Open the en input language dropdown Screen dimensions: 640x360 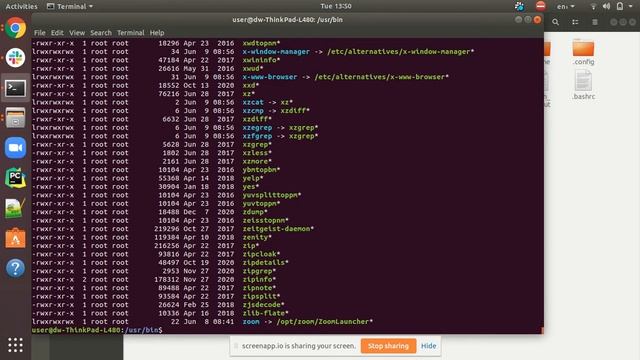tap(566, 6)
